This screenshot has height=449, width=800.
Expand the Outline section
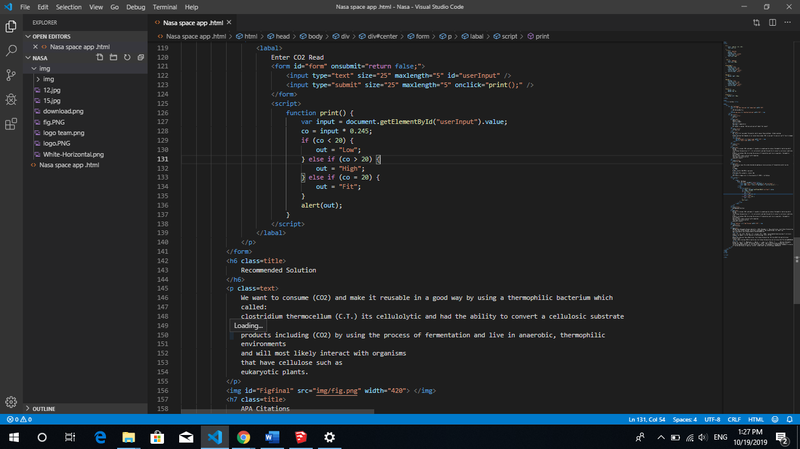click(x=44, y=409)
